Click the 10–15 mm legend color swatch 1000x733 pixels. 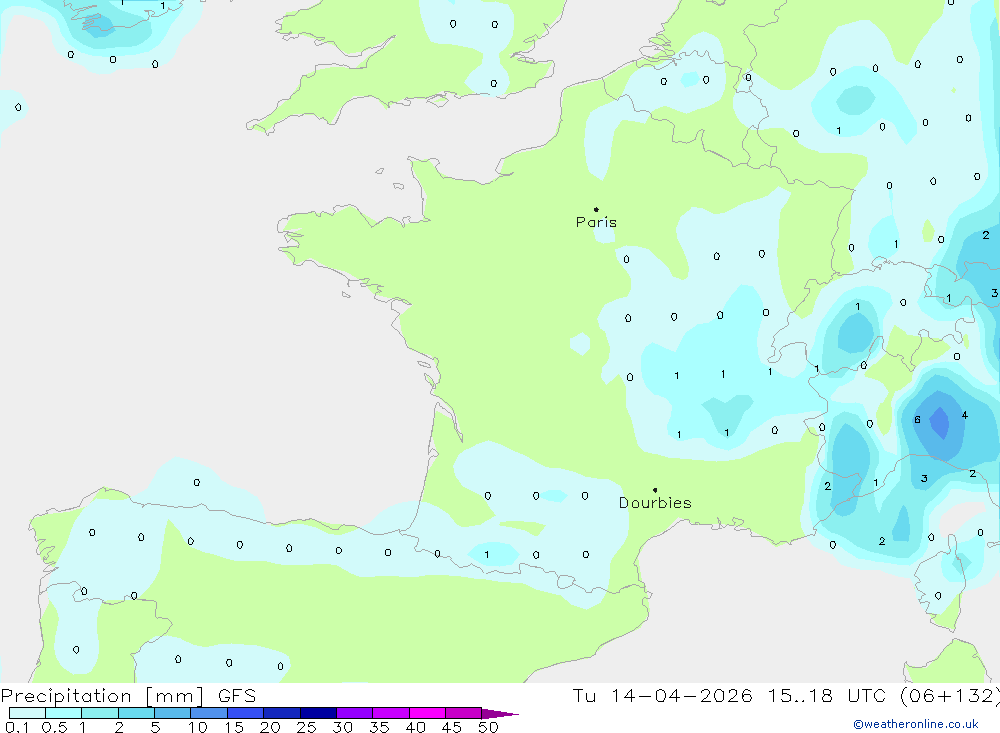(x=209, y=713)
